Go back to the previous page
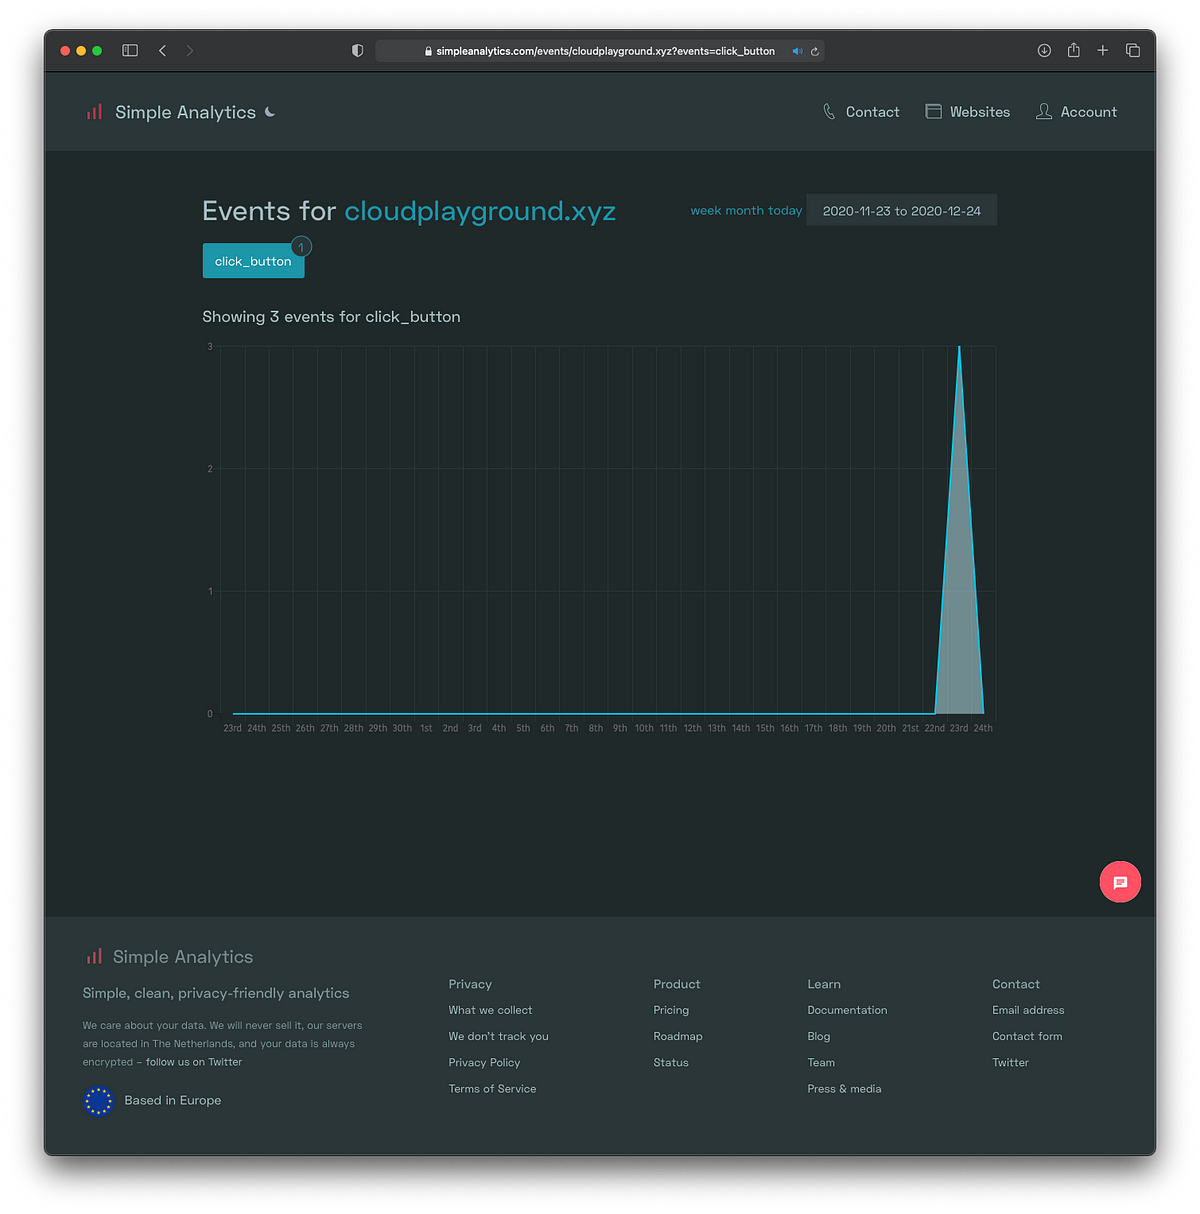 (x=162, y=51)
